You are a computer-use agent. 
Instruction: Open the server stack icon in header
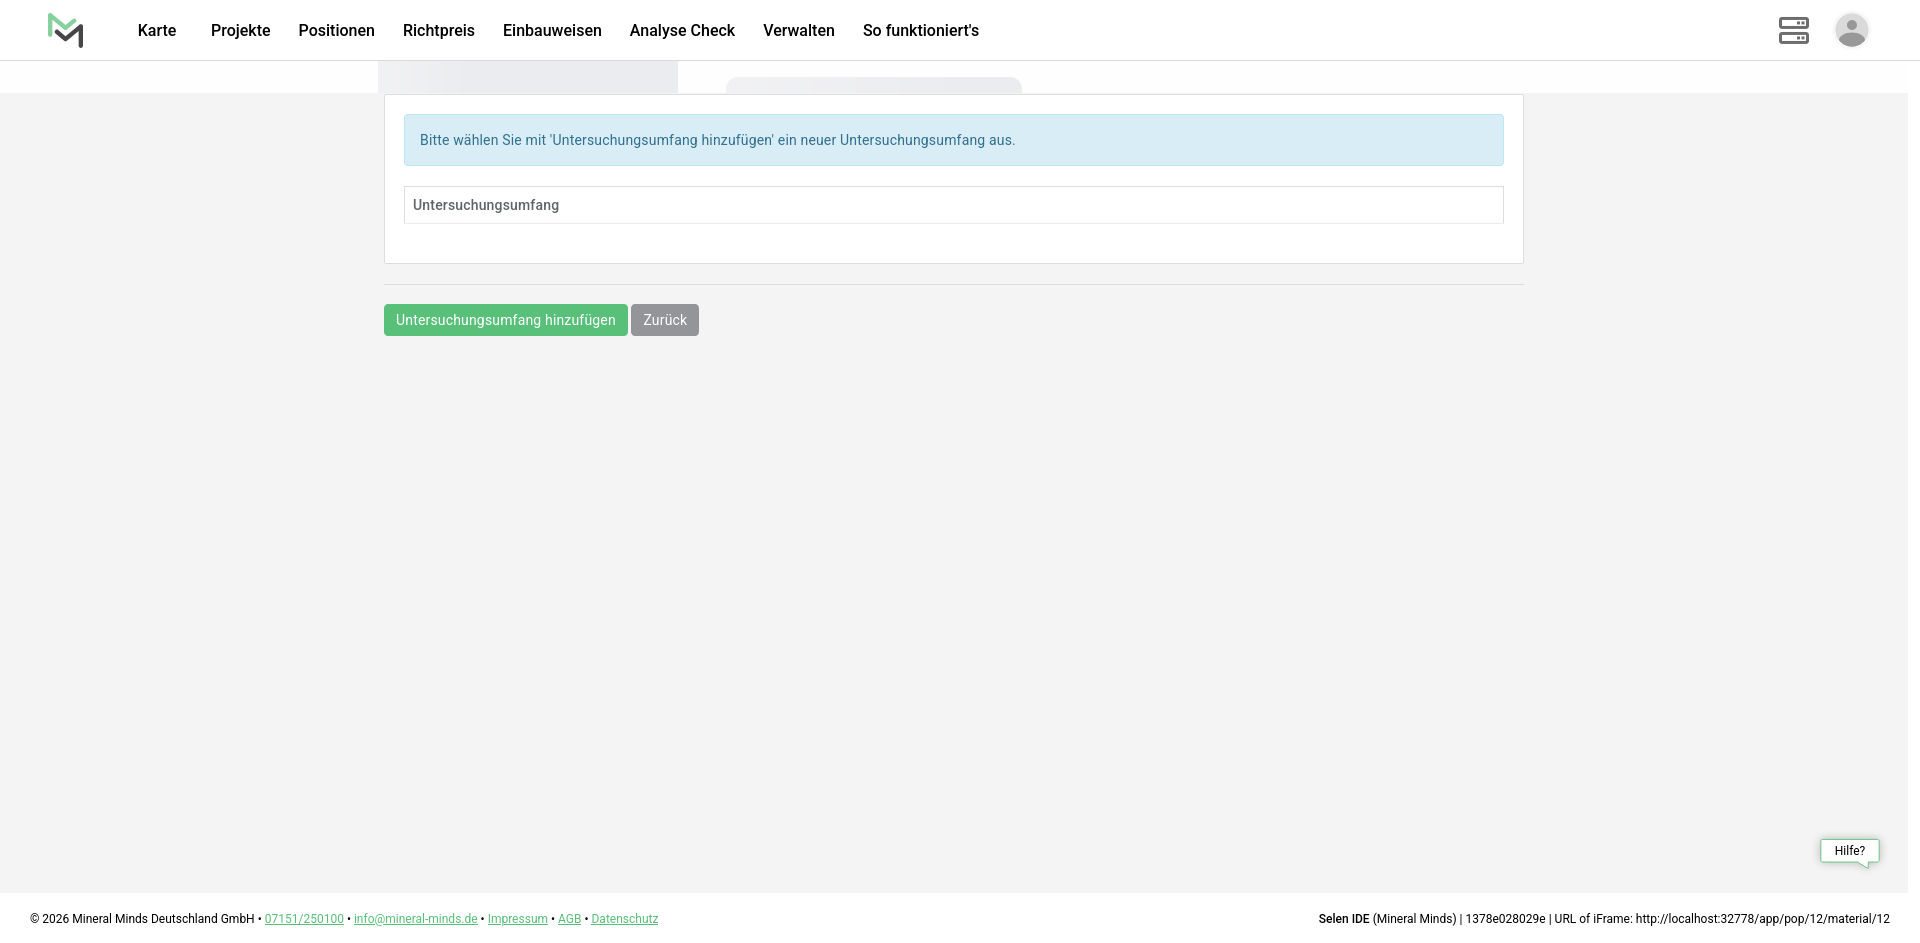pyautogui.click(x=1793, y=30)
